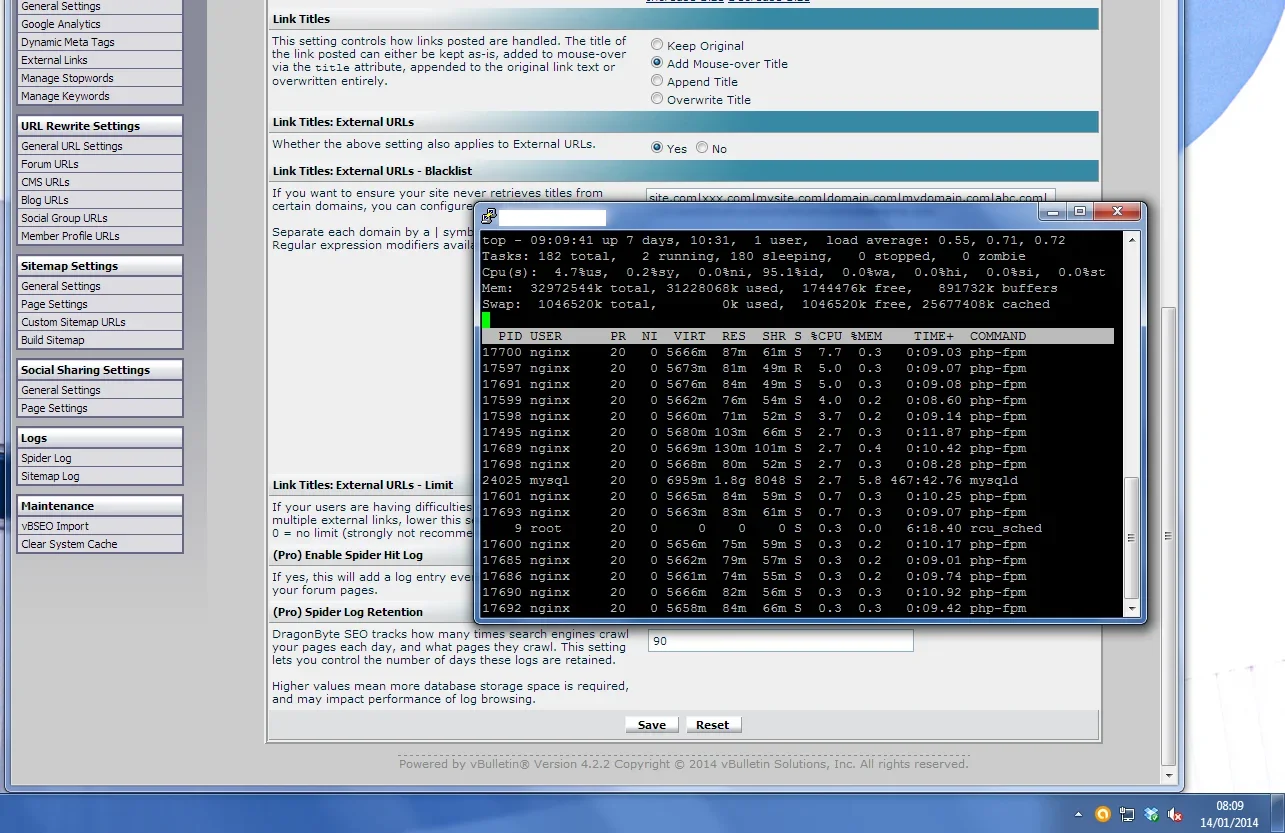Click the Maintenance sidebar header
The image size is (1285, 833).
click(x=100, y=506)
